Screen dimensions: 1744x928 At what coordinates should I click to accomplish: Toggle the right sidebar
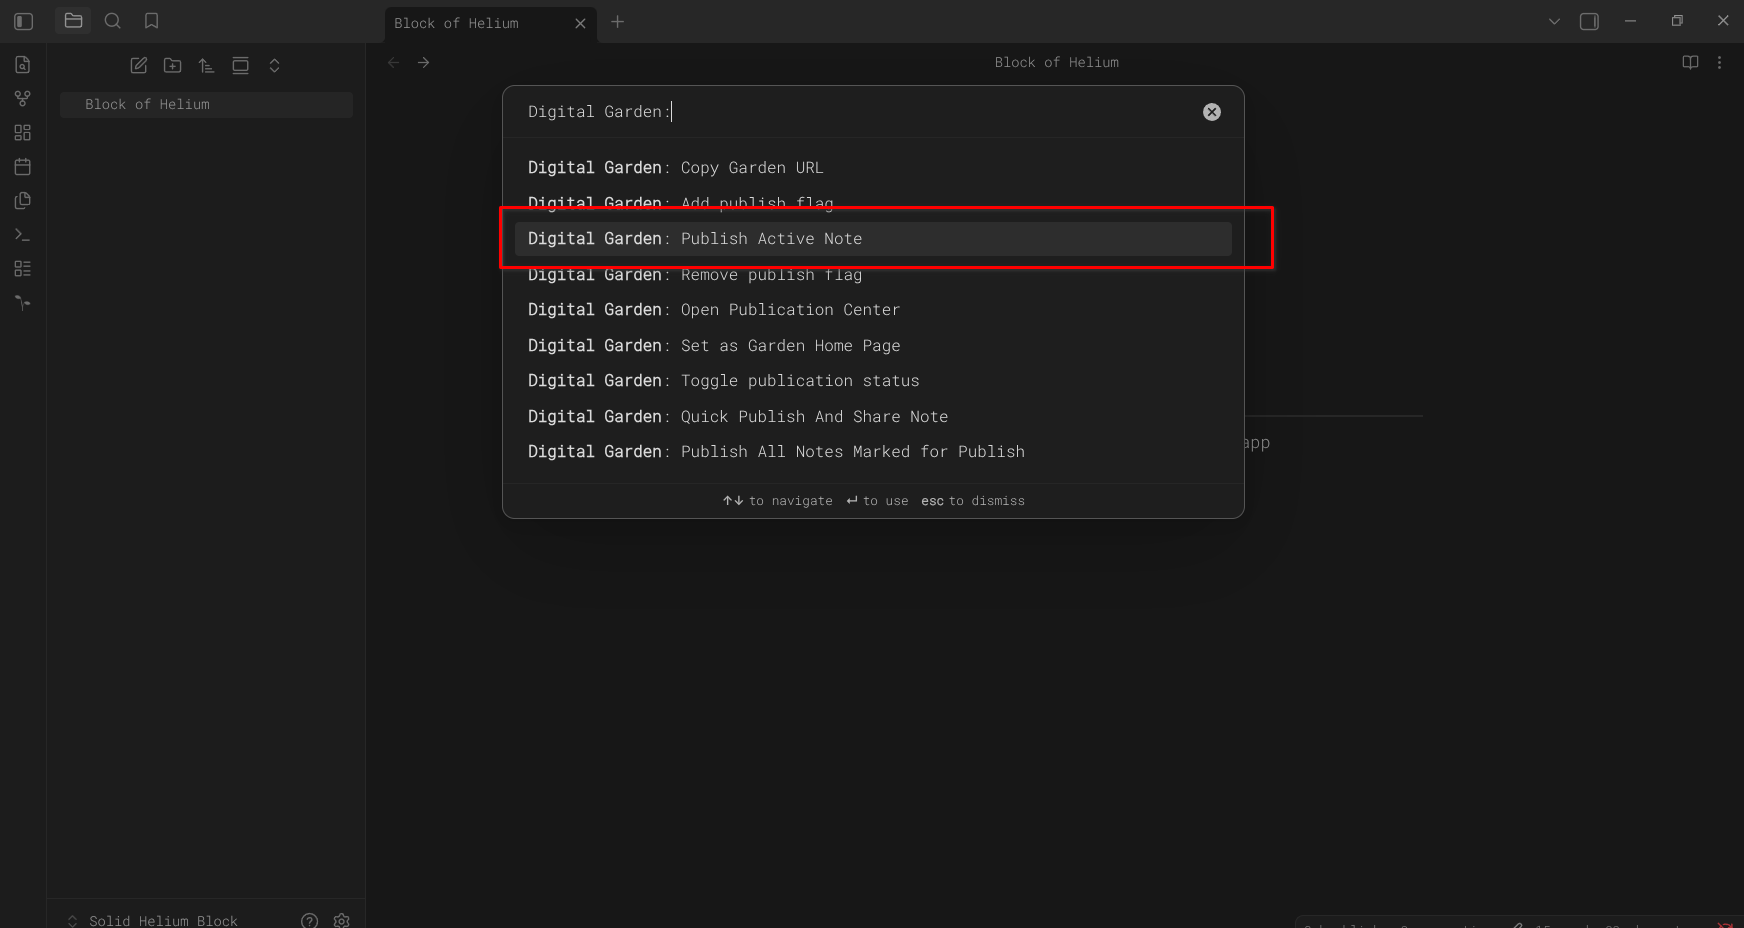pos(1589,21)
